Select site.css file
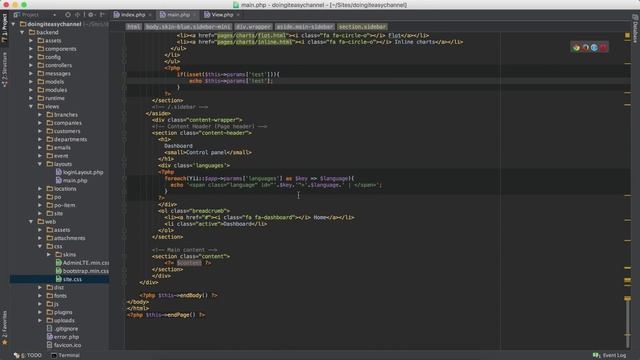640x360 pixels. pyautogui.click(x=72, y=279)
